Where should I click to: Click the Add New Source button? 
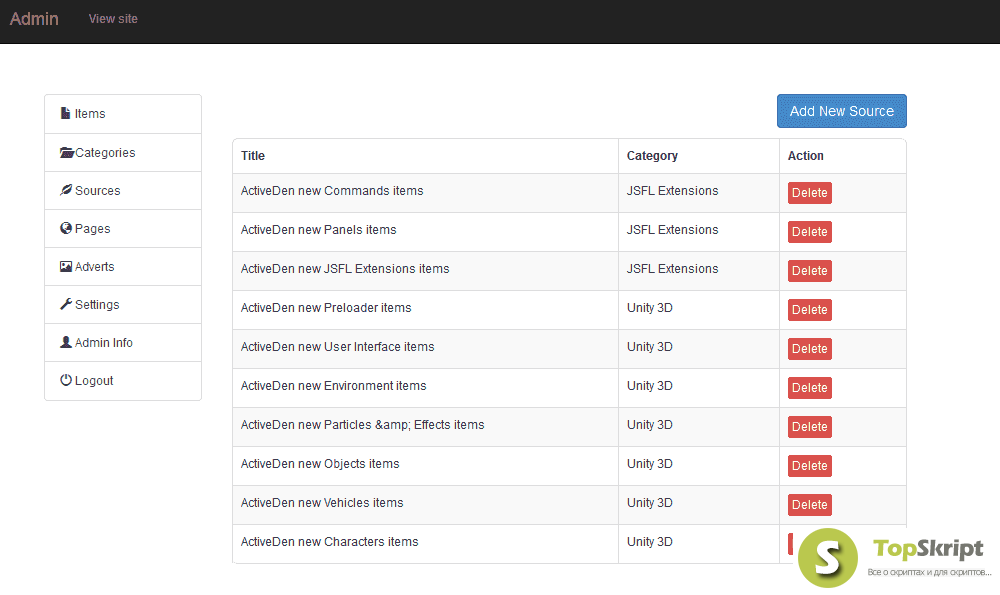[842, 111]
